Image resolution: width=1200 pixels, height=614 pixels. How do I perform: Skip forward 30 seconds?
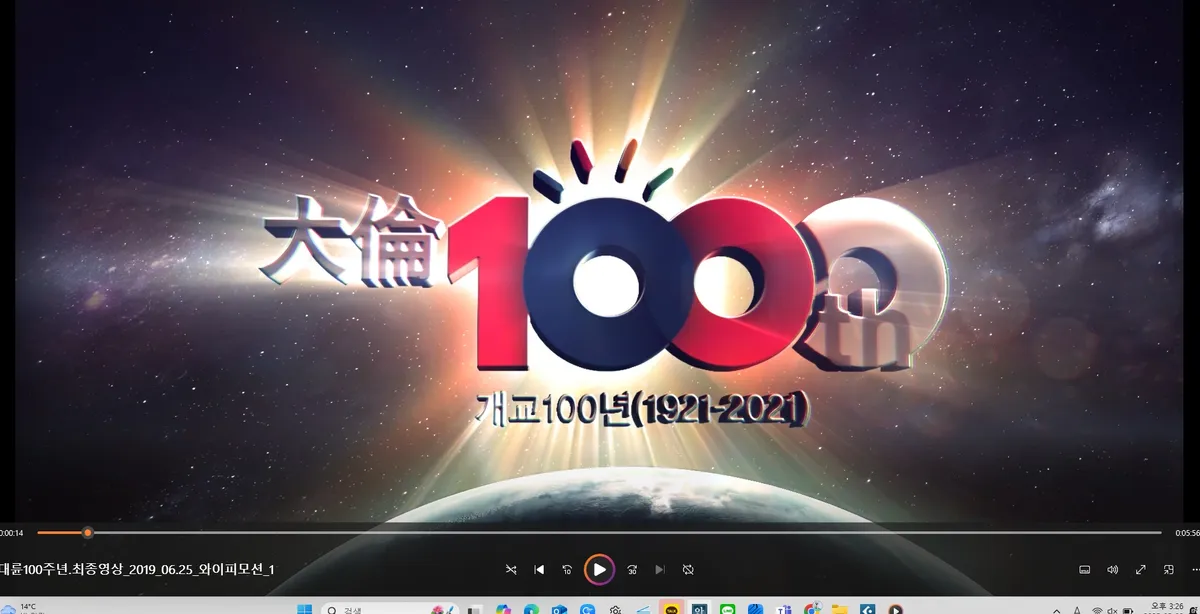coord(632,569)
